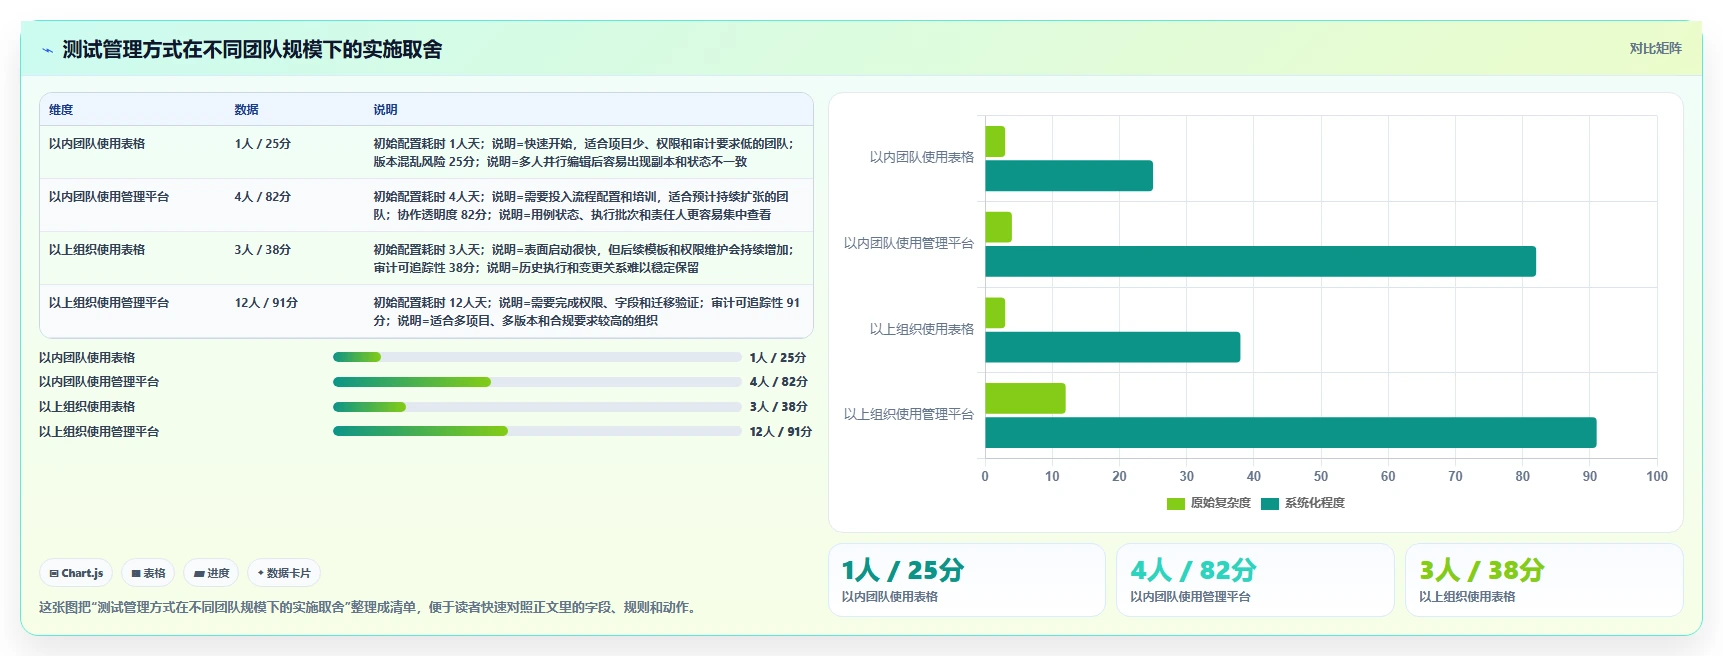Screen dimensions: 1723x656
Task: Click the green bar for 以内团队使用管理平台 in chart
Action: [x=999, y=227]
